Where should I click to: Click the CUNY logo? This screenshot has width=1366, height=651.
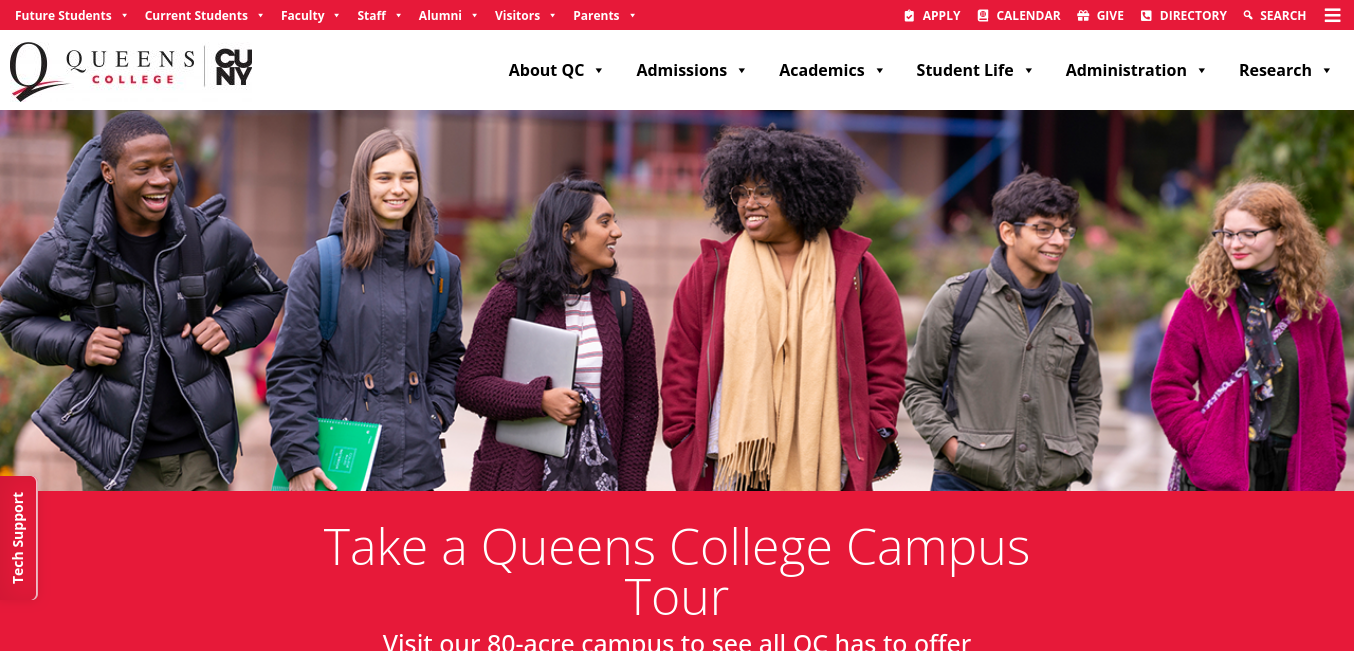[x=234, y=67]
